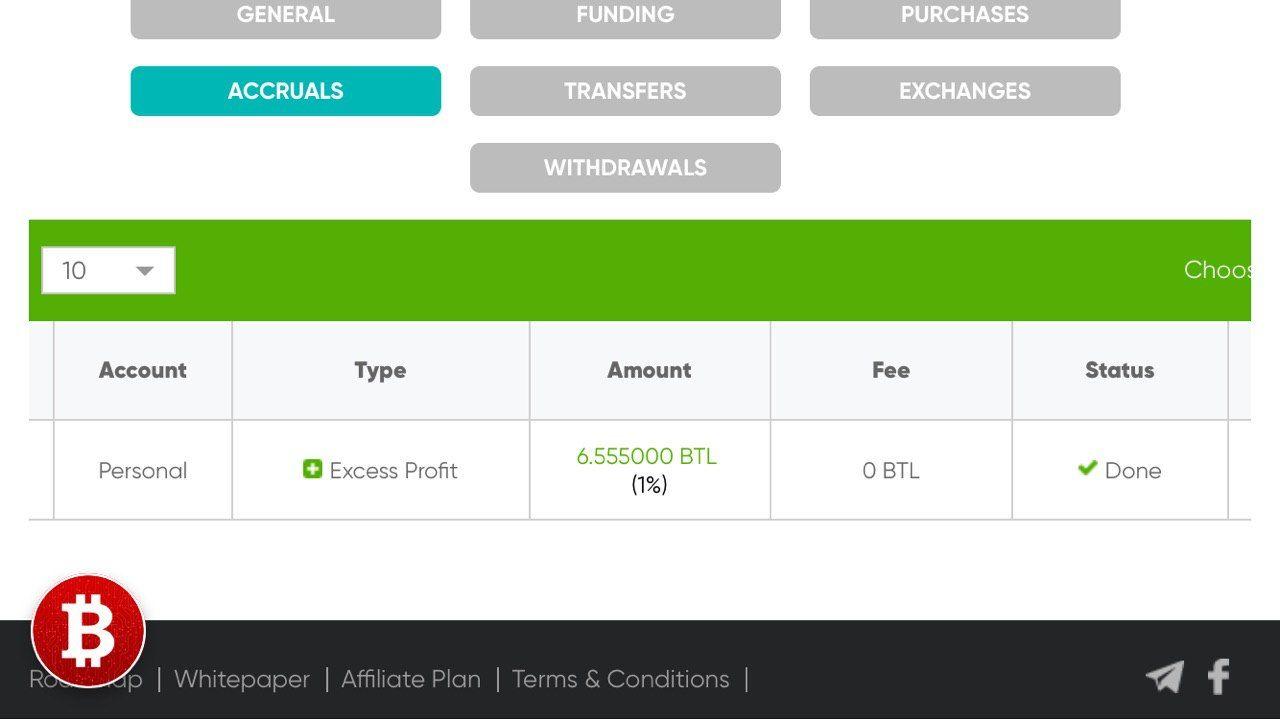
Task: Select the Purchases tab
Action: [964, 16]
